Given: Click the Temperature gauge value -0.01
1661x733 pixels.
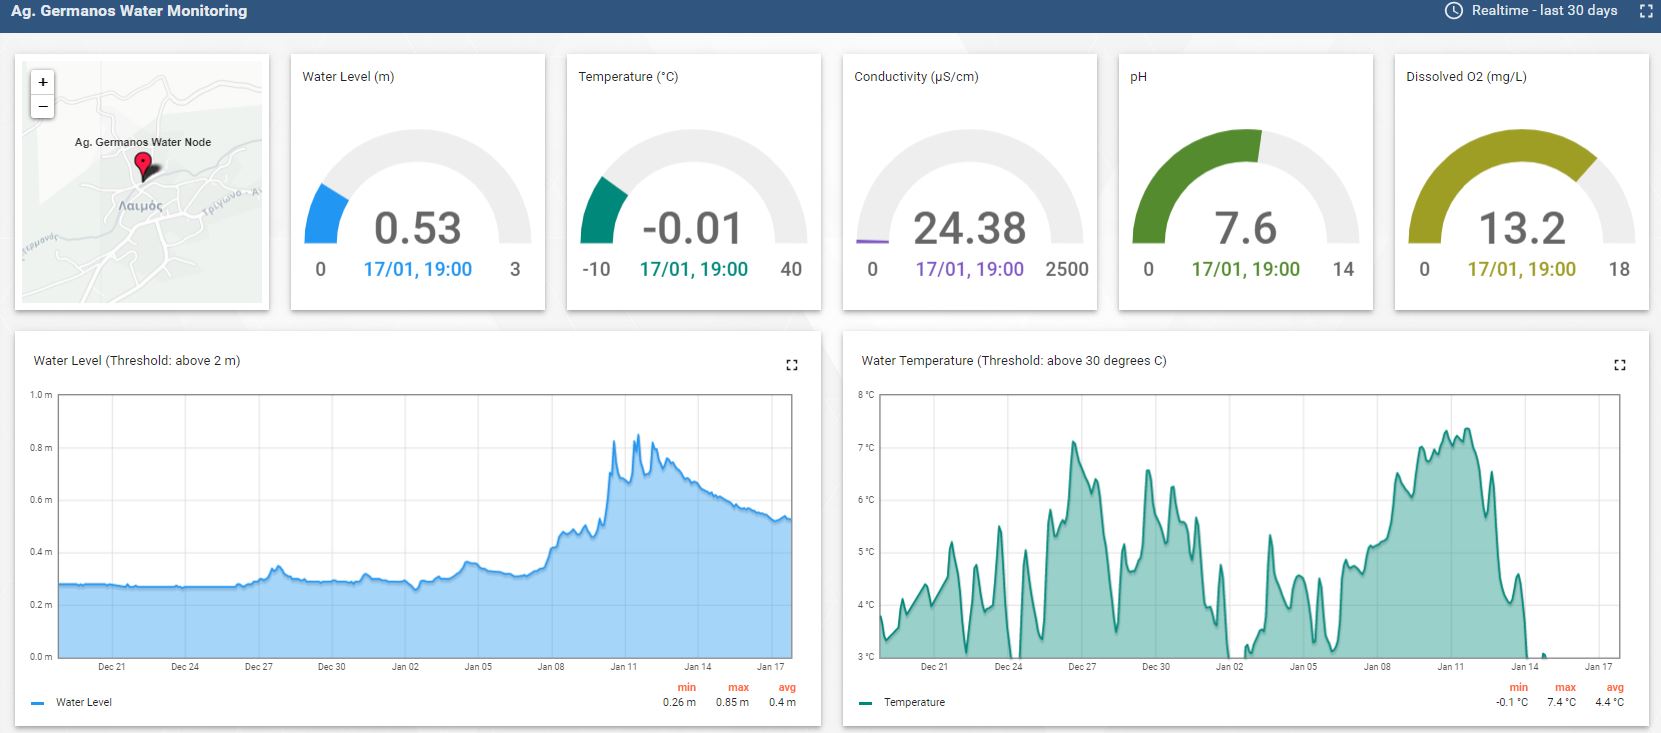Looking at the screenshot, I should coord(693,228).
